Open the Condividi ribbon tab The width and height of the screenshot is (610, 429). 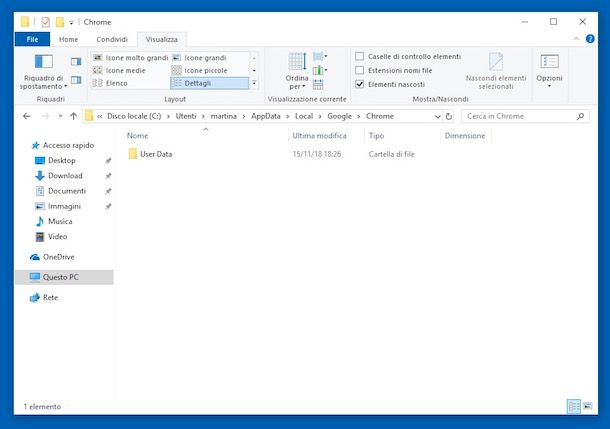pyautogui.click(x=112, y=39)
